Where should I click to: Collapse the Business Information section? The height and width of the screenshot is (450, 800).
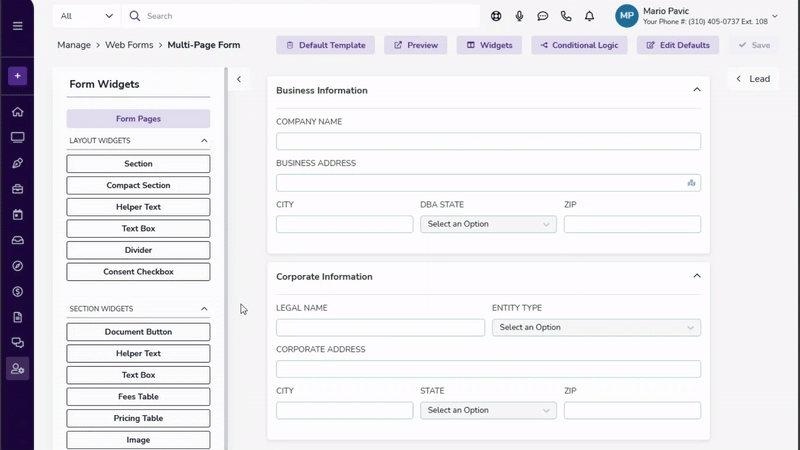pos(697,90)
